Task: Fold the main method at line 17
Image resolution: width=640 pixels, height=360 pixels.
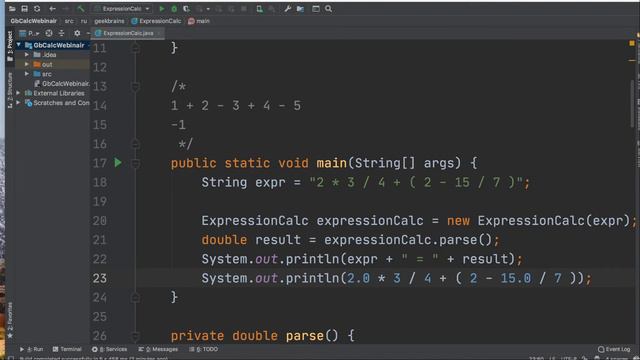Action: [135, 163]
